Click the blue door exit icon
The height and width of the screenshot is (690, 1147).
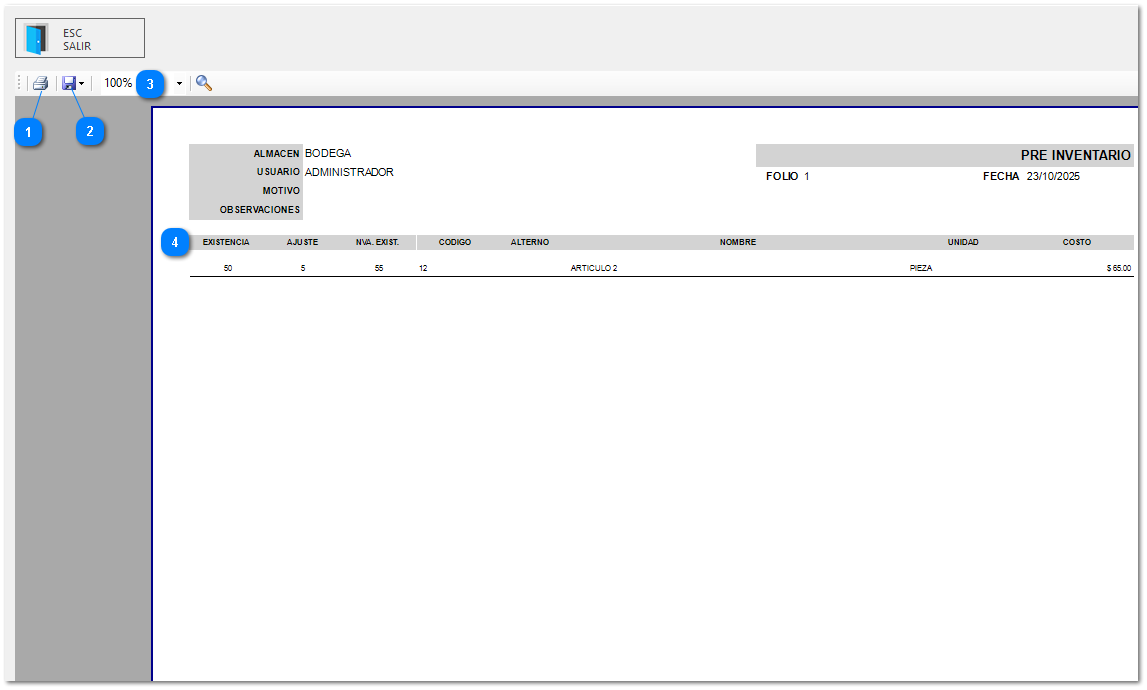(x=37, y=38)
